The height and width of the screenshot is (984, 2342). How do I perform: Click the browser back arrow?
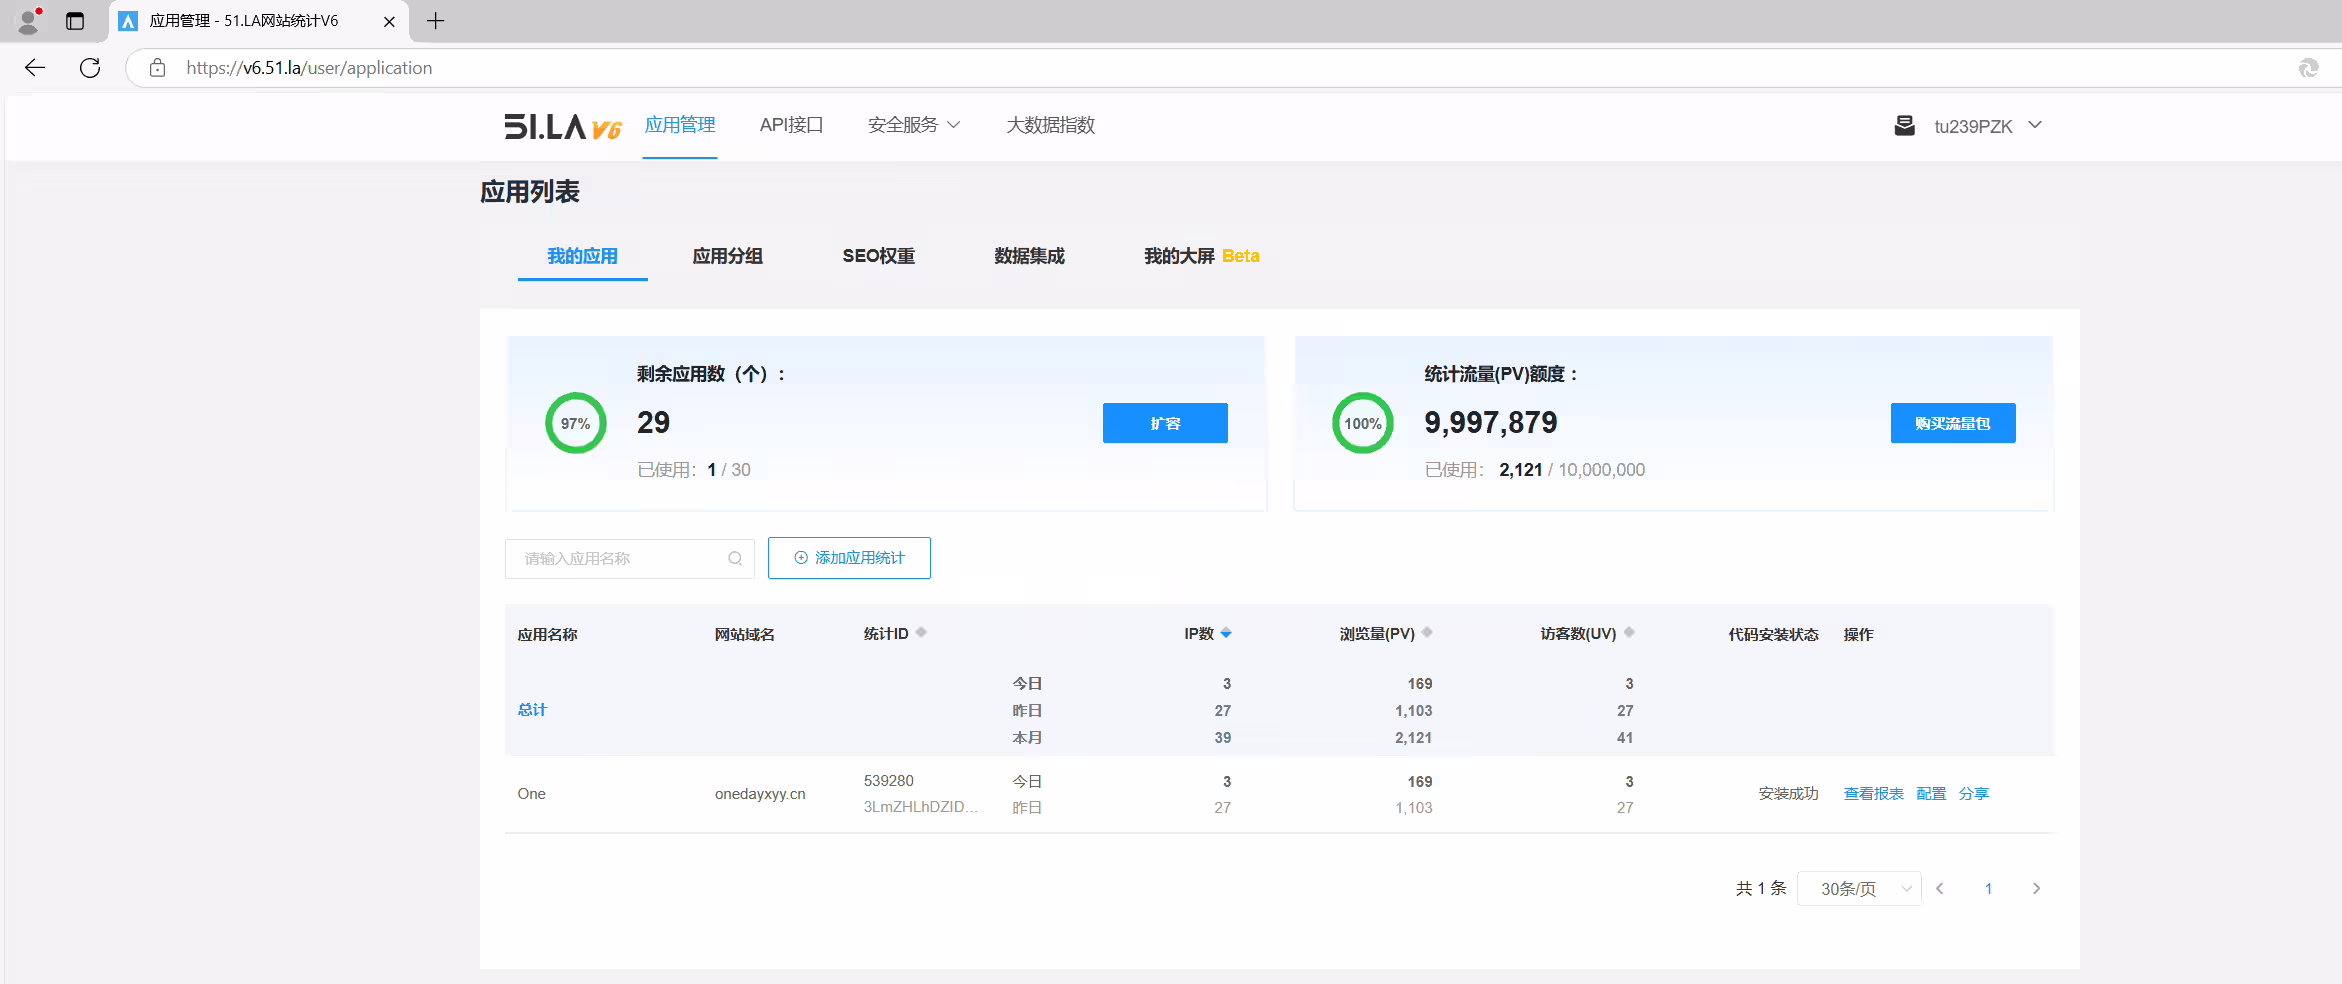click(35, 68)
